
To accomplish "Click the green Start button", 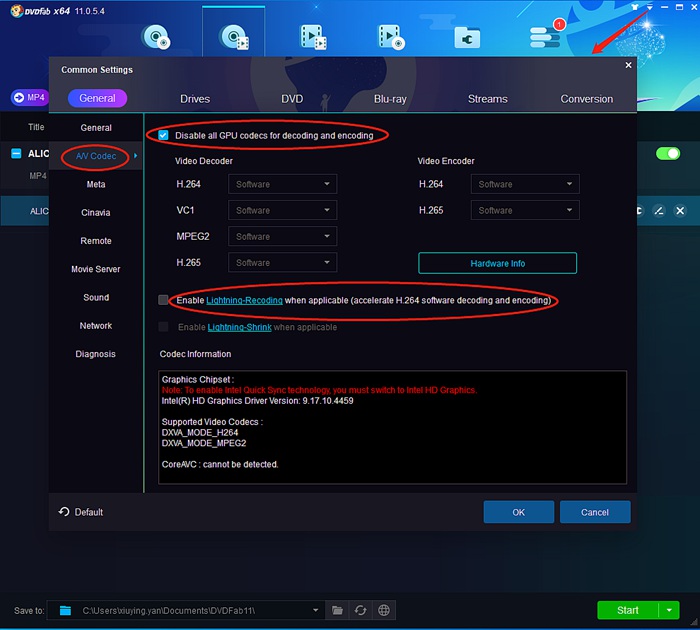I will pyautogui.click(x=628, y=610).
